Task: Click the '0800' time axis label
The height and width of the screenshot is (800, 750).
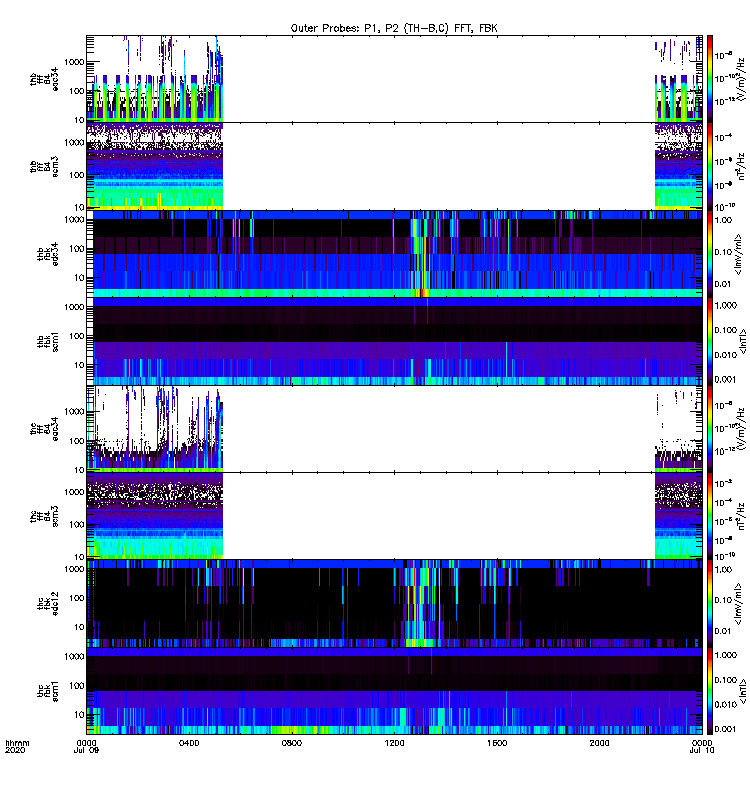Action: (292, 743)
